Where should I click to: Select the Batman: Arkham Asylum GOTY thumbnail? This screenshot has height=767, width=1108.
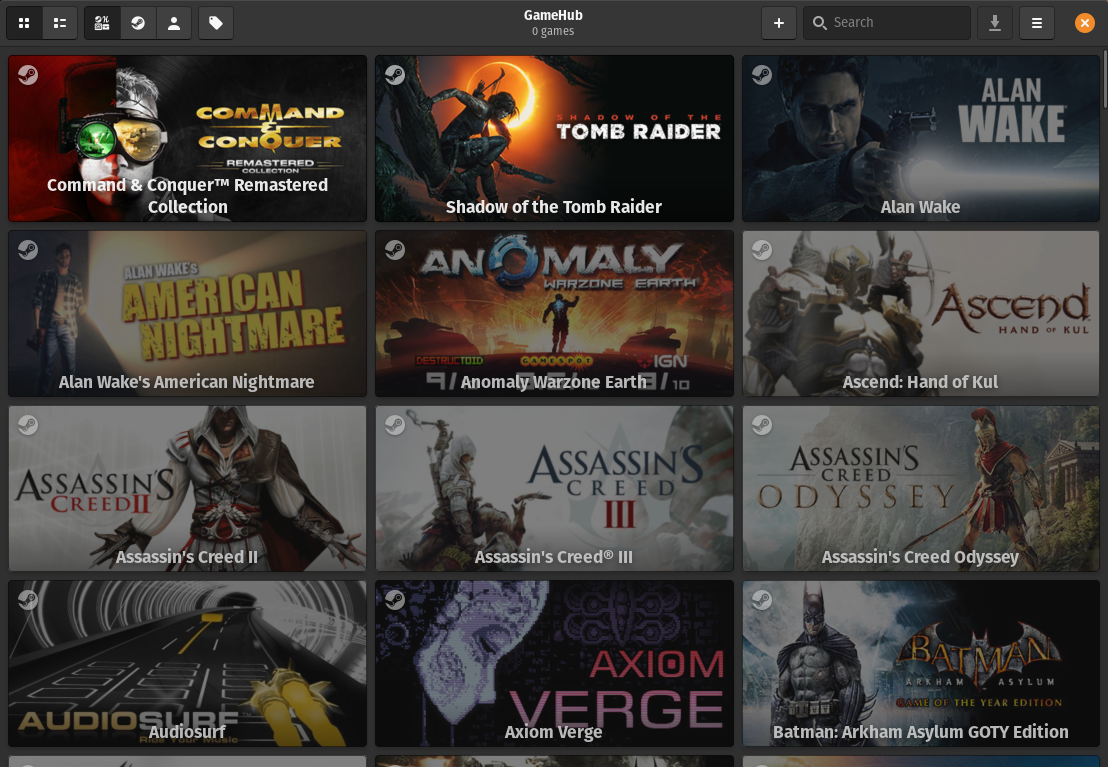(920, 663)
